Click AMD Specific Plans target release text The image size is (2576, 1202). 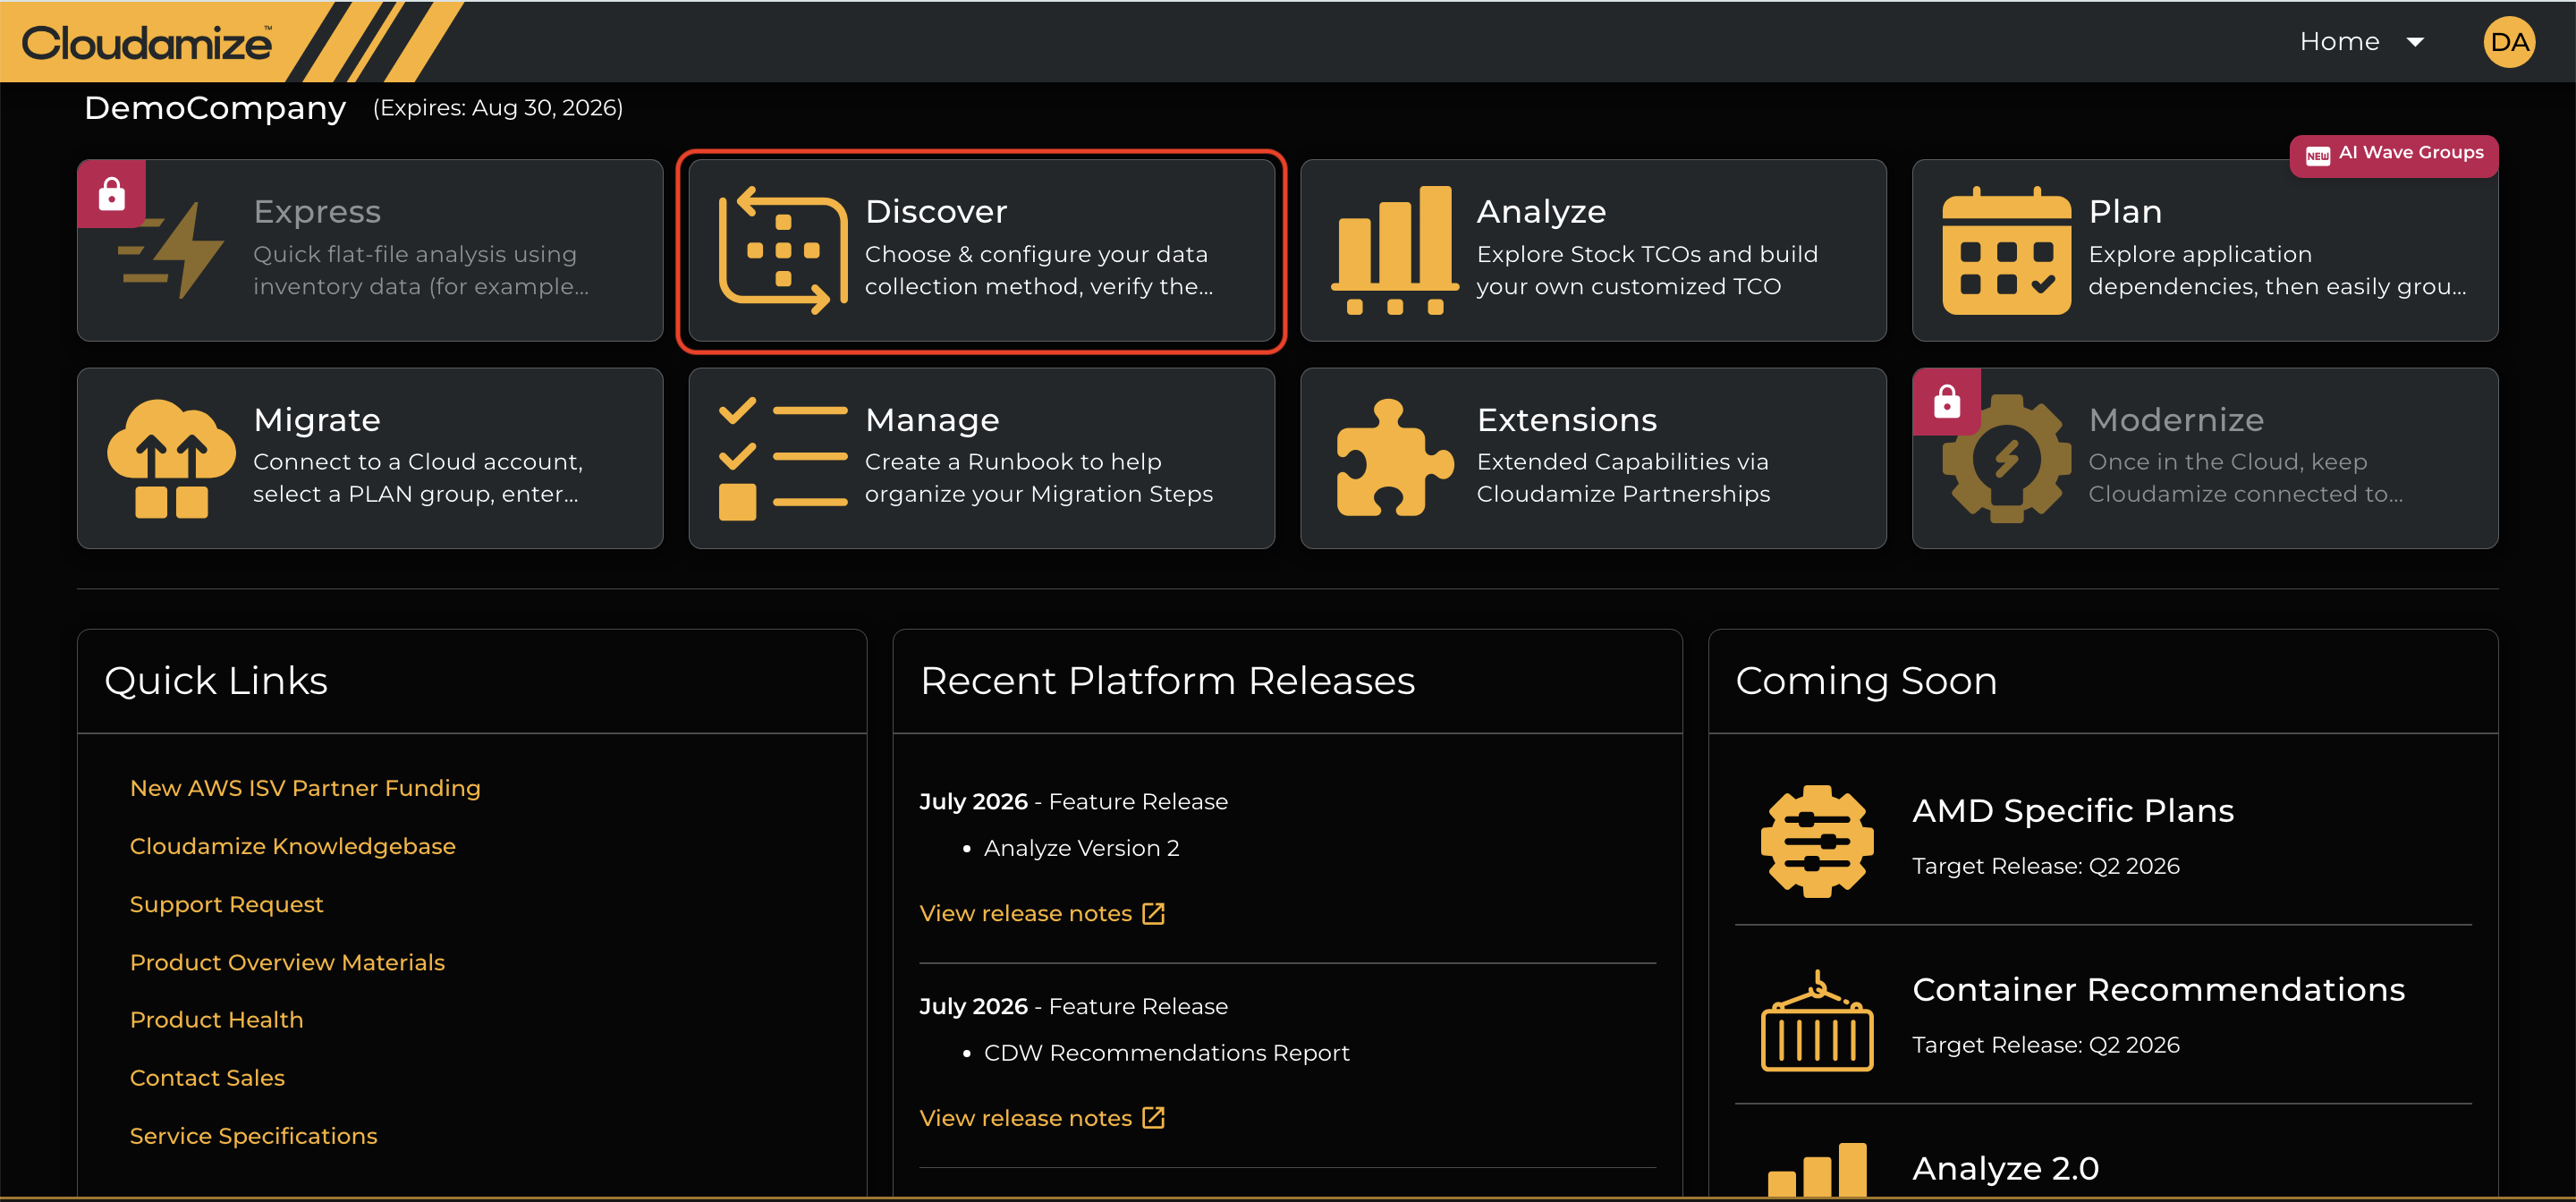tap(2045, 866)
